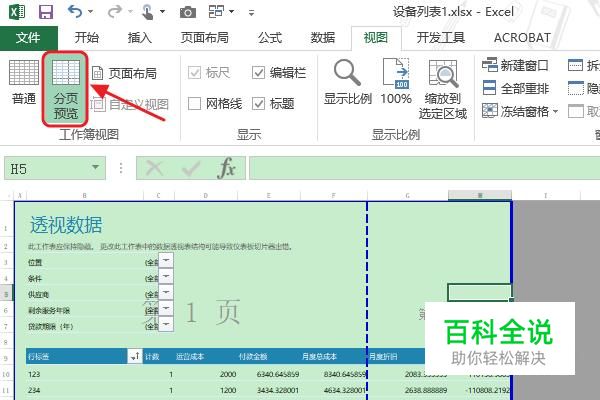Select 分页预览 page break preview
Image resolution: width=600 pixels, height=400 pixels.
pyautogui.click(x=65, y=89)
